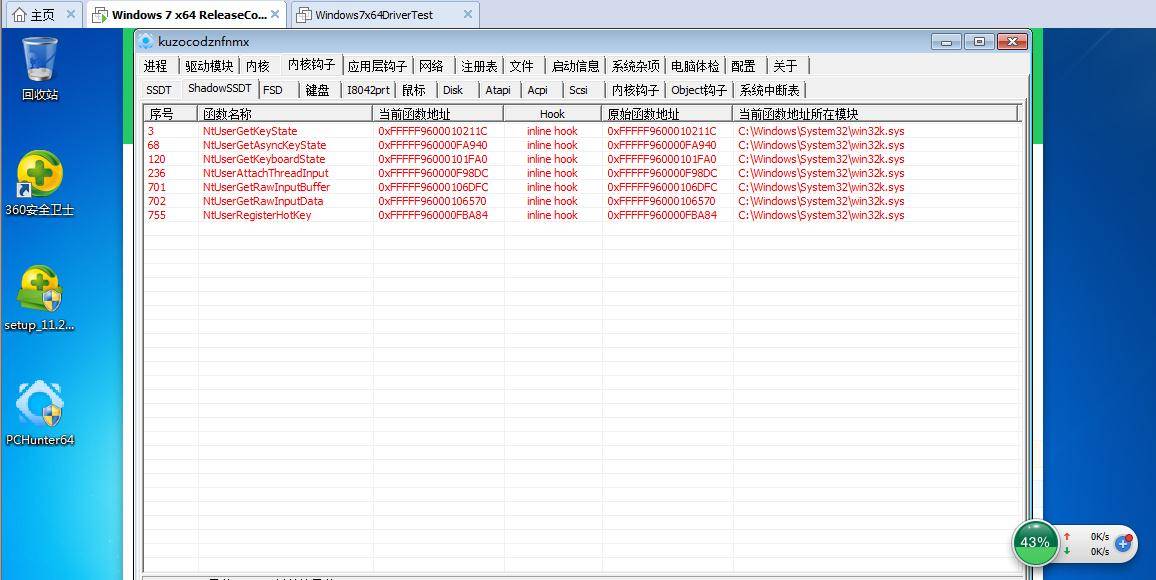This screenshot has width=1156, height=580.
Task: Click the blue plus icon on the speed widget
Action: pyautogui.click(x=1124, y=543)
